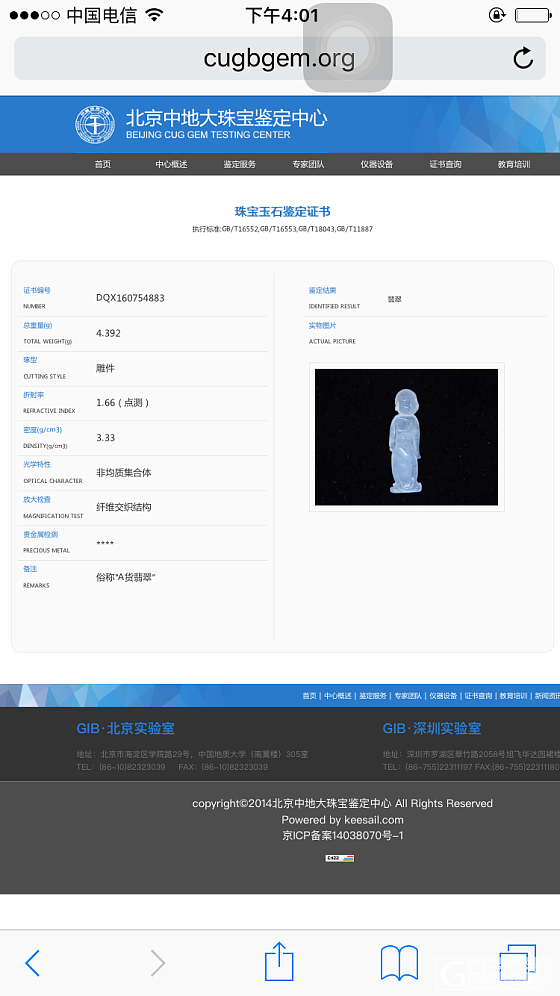Click footer link 中心概述
The height and width of the screenshot is (996, 560).
click(338, 696)
